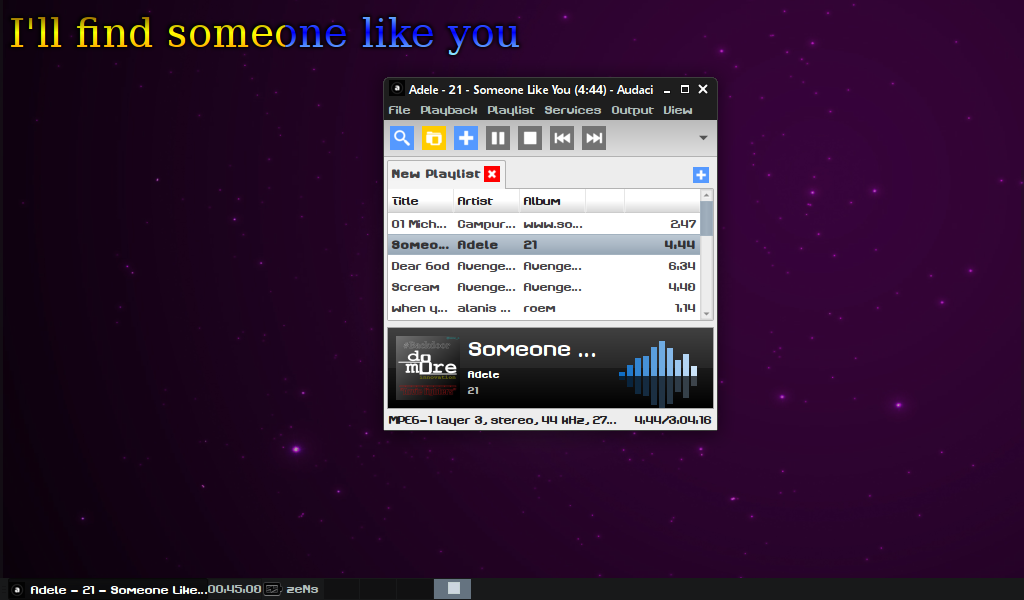The height and width of the screenshot is (600, 1024).
Task: Open the File menu
Action: pyautogui.click(x=399, y=110)
